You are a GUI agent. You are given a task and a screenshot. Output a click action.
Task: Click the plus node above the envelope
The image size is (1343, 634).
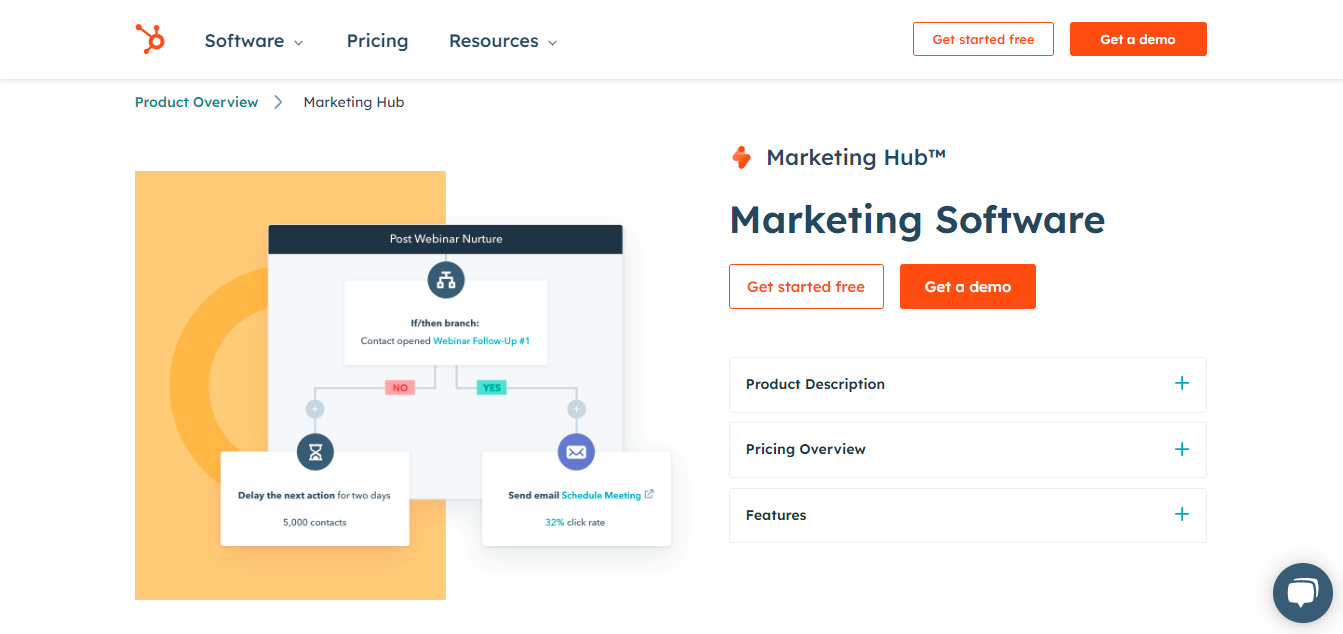pos(576,409)
